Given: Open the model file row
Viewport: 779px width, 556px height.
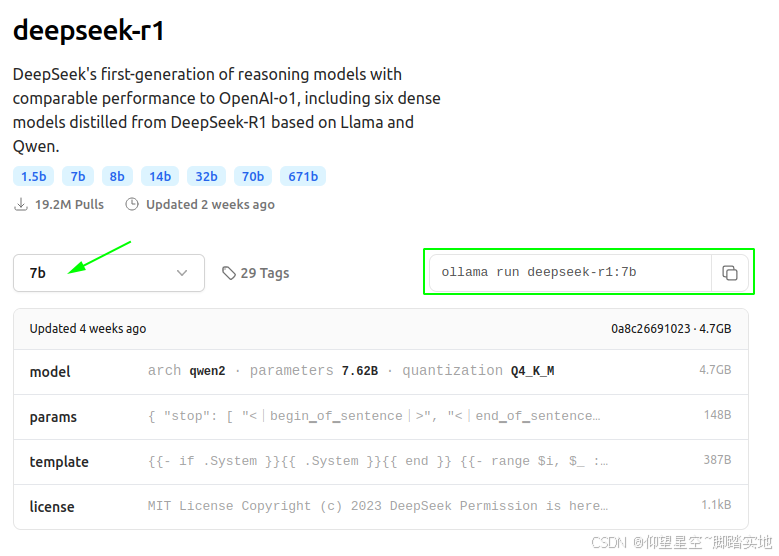Looking at the screenshot, I should (381, 372).
